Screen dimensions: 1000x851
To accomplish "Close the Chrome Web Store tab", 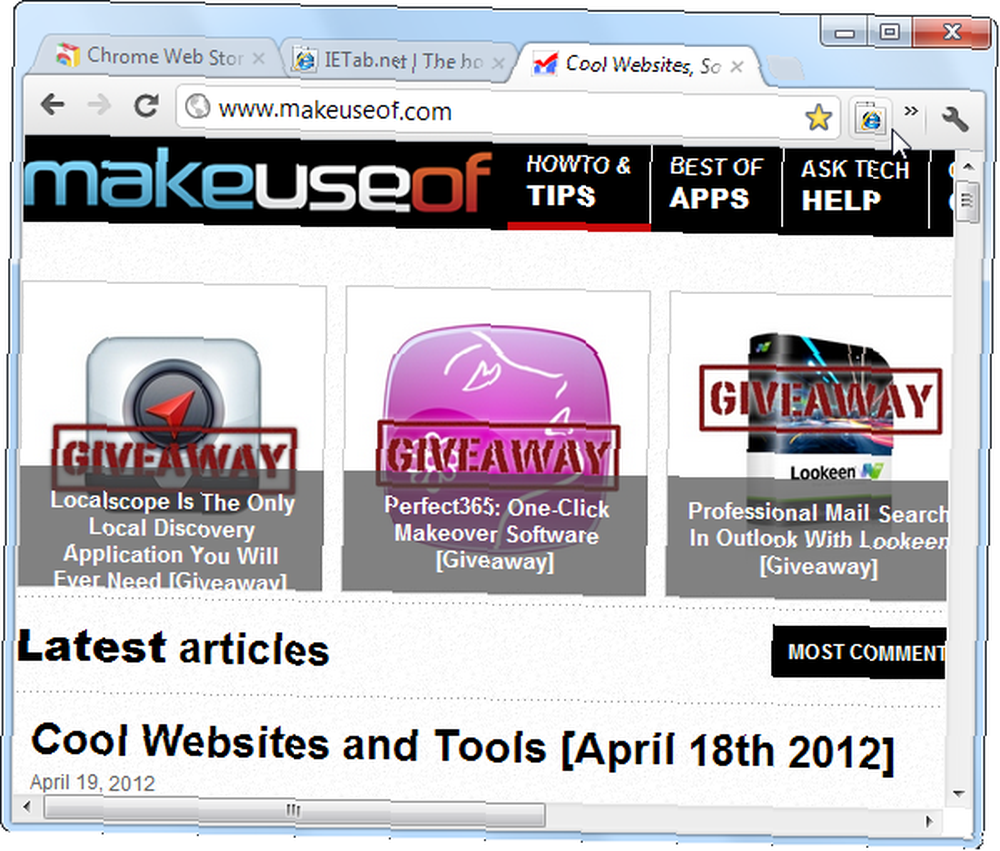I will pyautogui.click(x=258, y=59).
